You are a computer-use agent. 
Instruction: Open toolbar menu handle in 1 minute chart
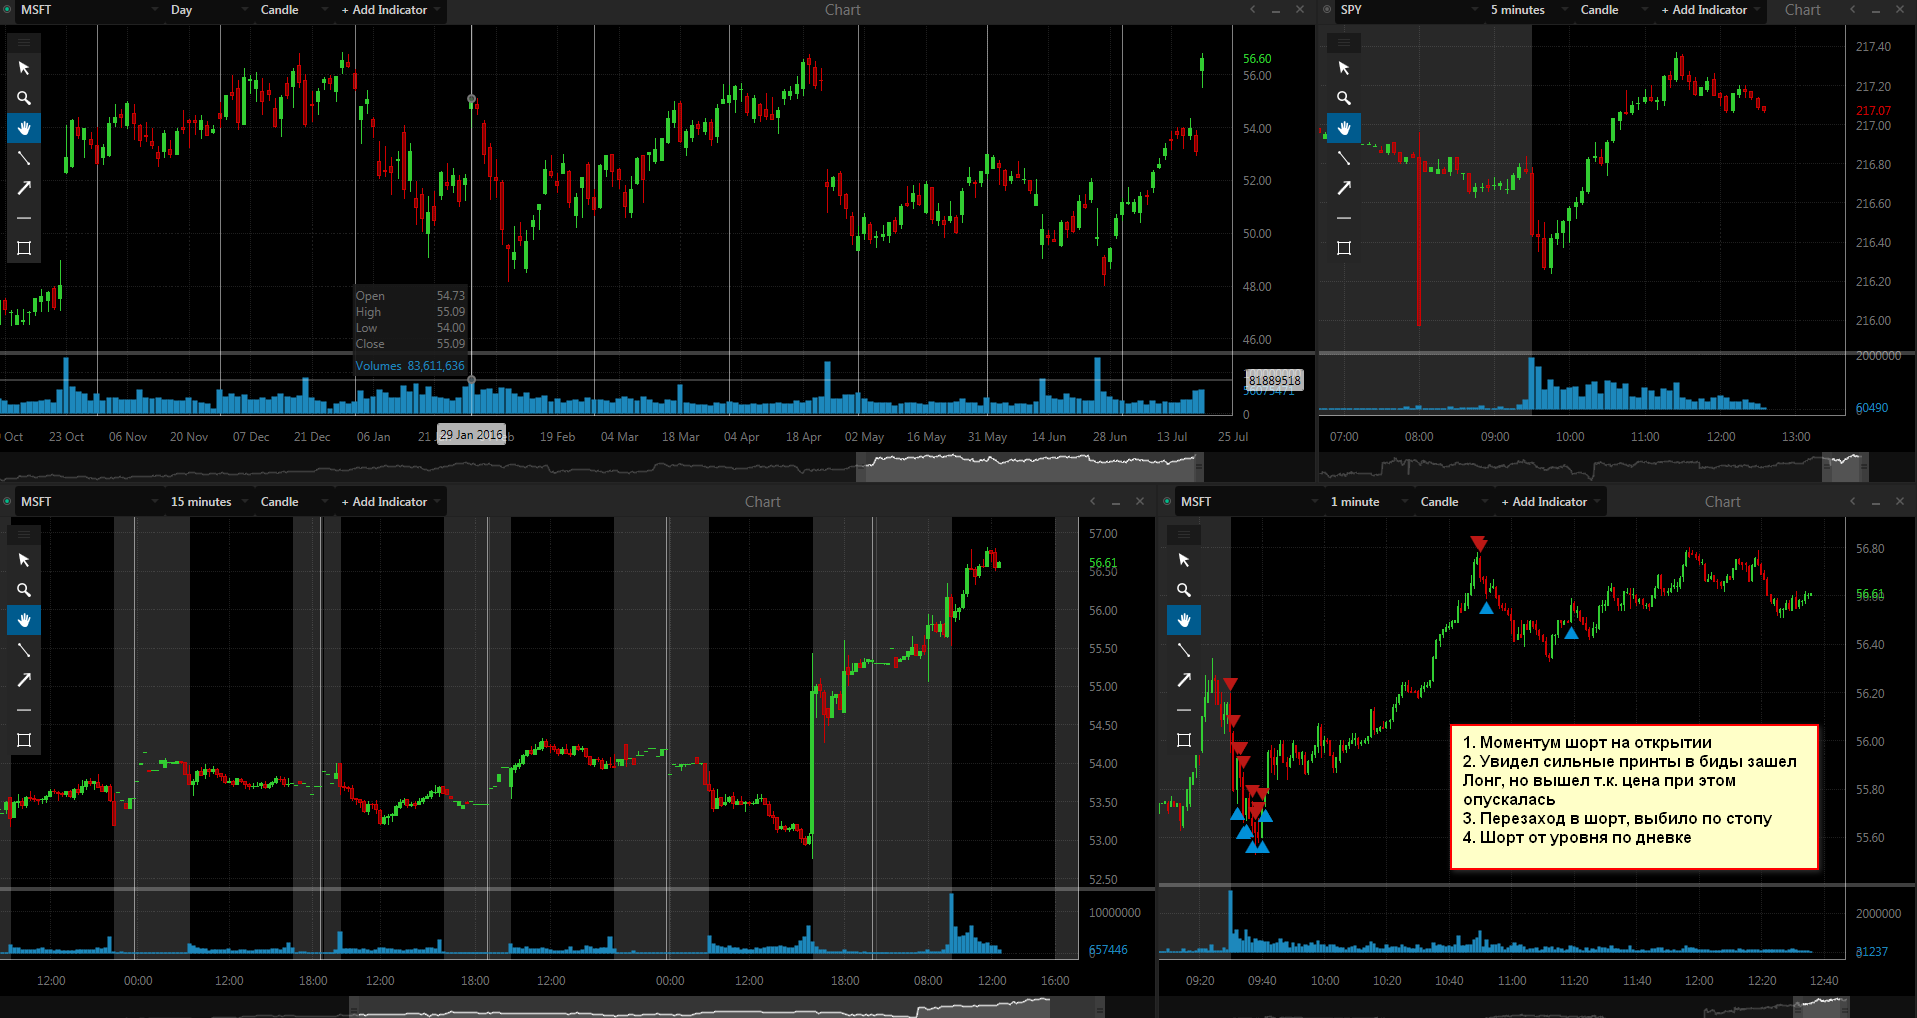point(1184,534)
